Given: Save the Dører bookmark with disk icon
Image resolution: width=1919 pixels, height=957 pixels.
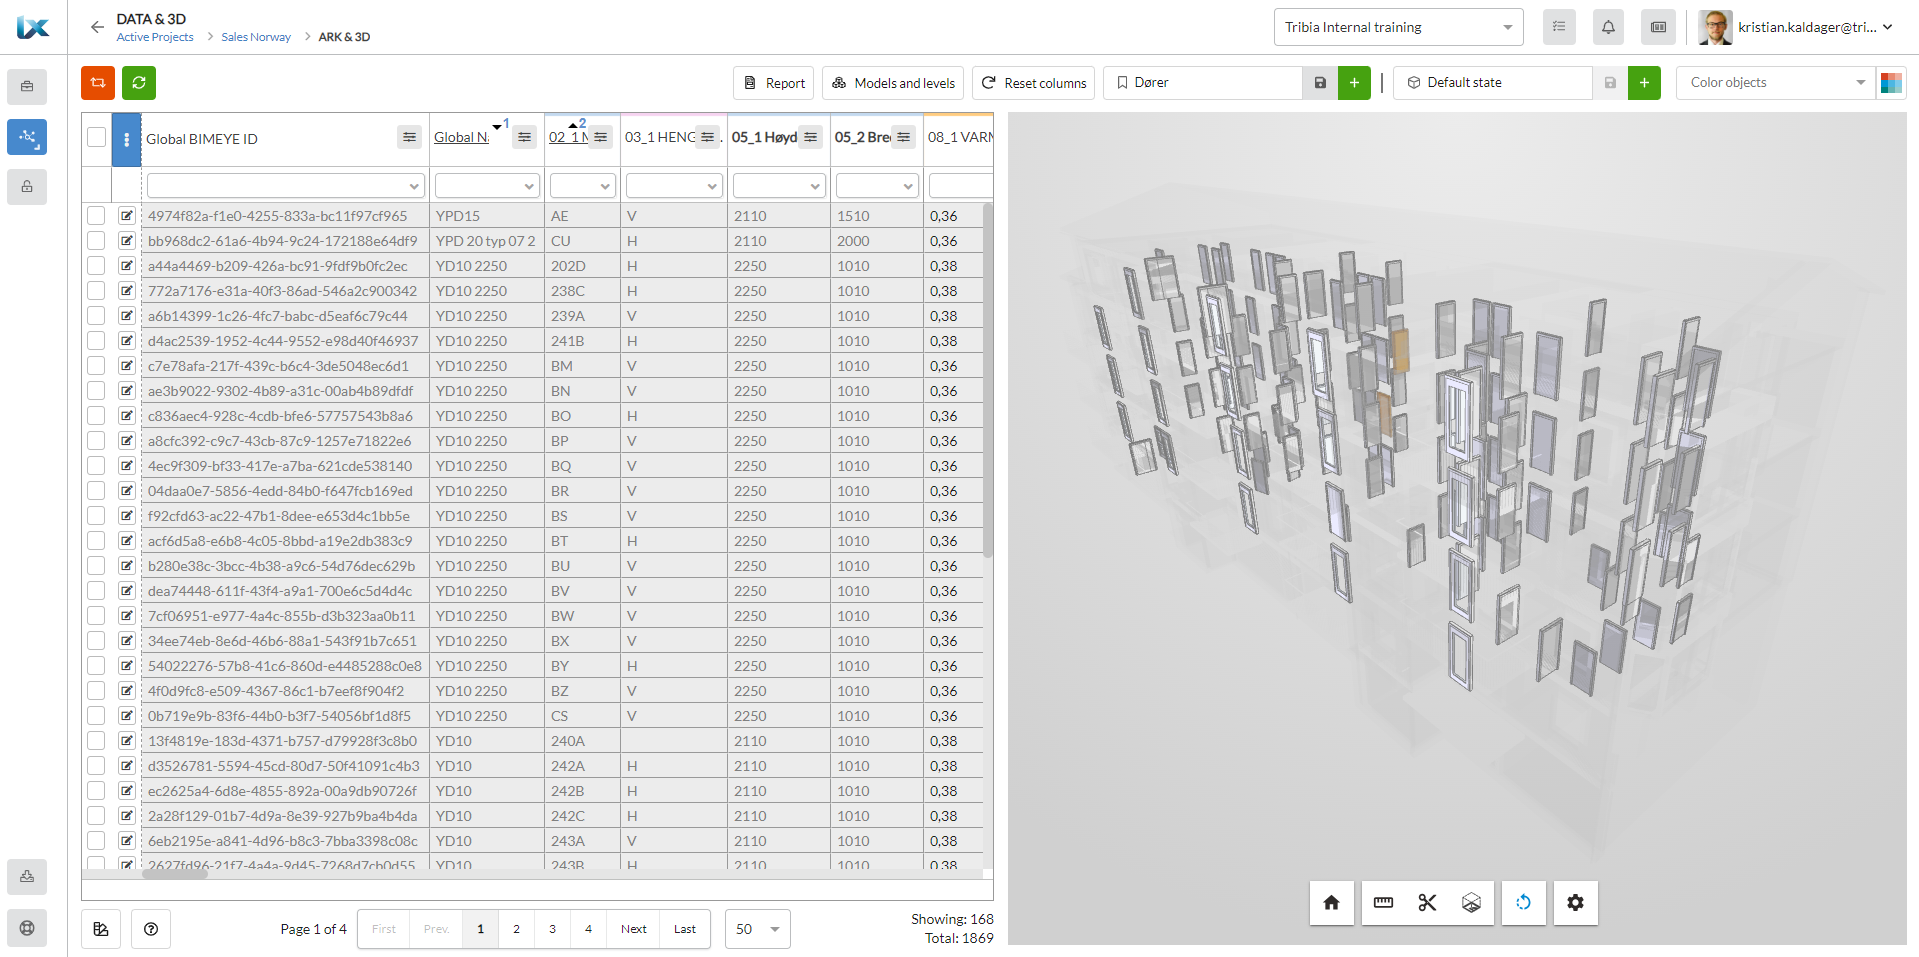Looking at the screenshot, I should [x=1320, y=83].
